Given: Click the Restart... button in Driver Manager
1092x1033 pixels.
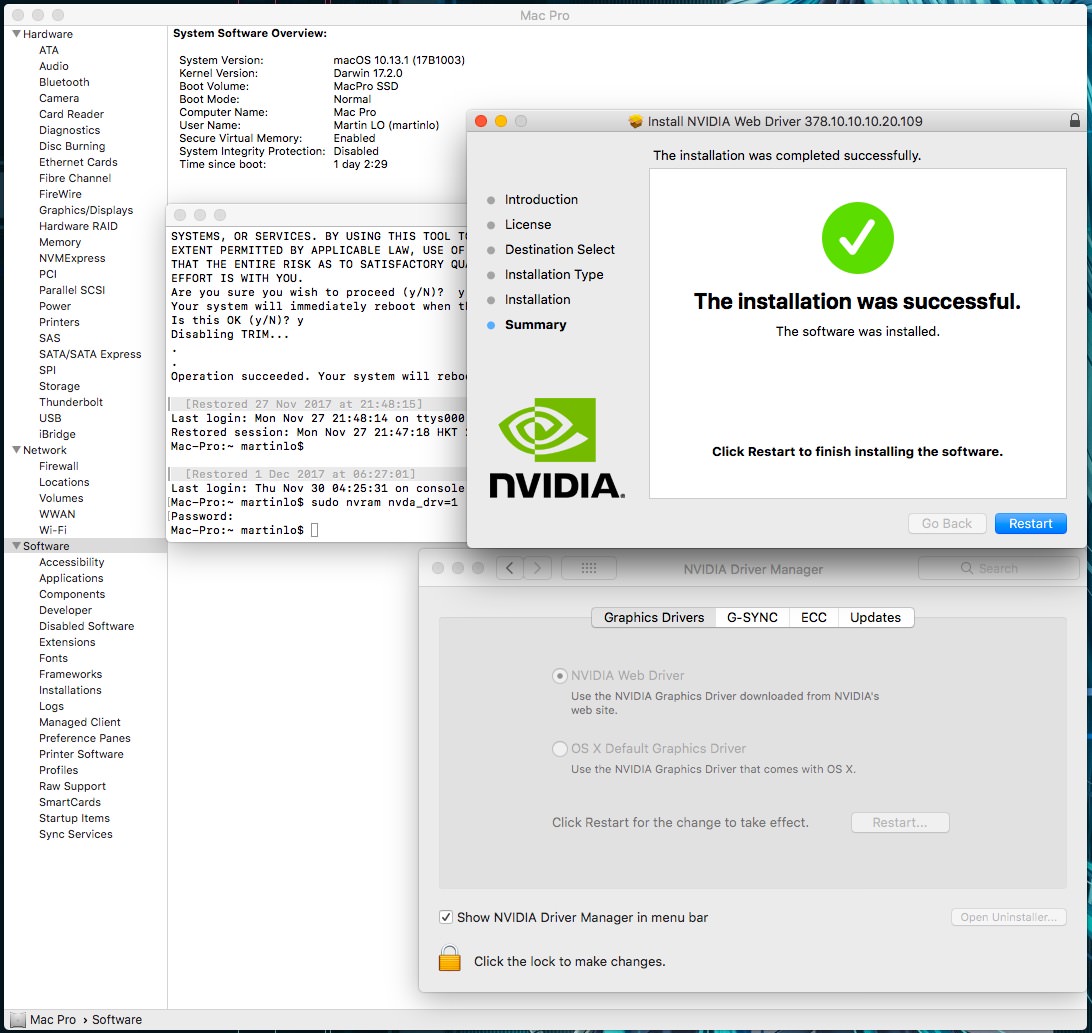Looking at the screenshot, I should 900,823.
